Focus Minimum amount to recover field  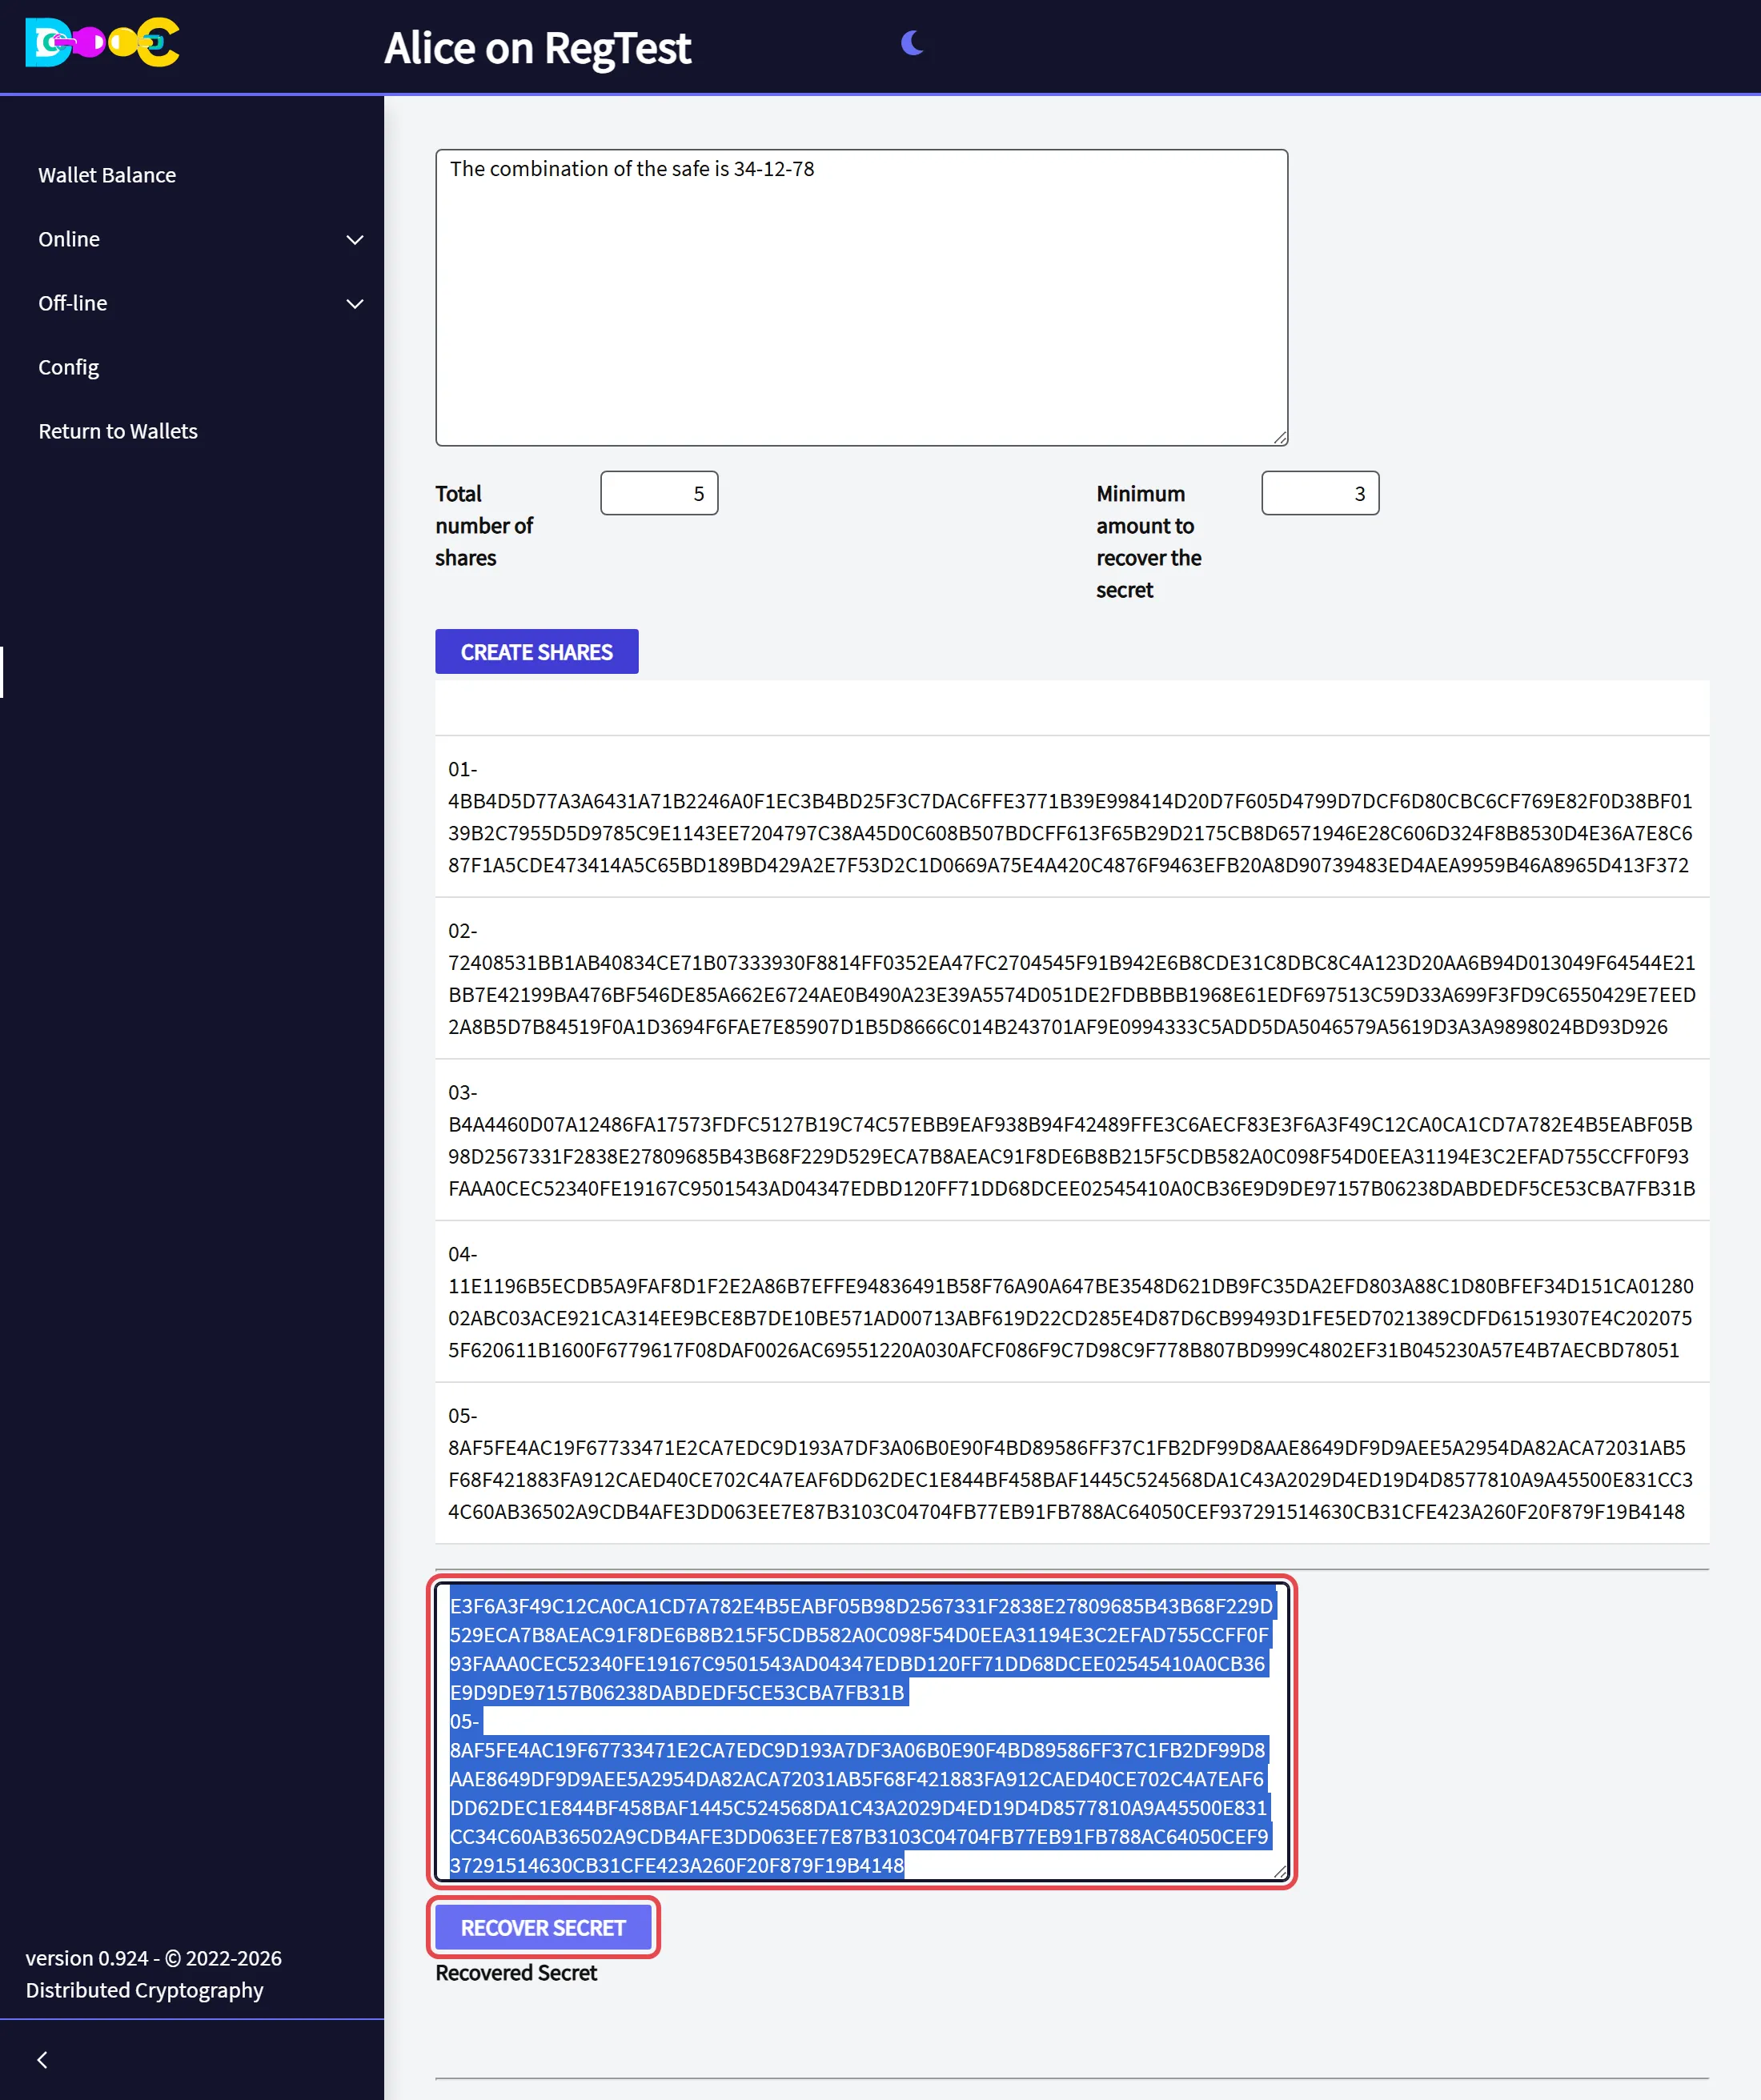point(1320,493)
